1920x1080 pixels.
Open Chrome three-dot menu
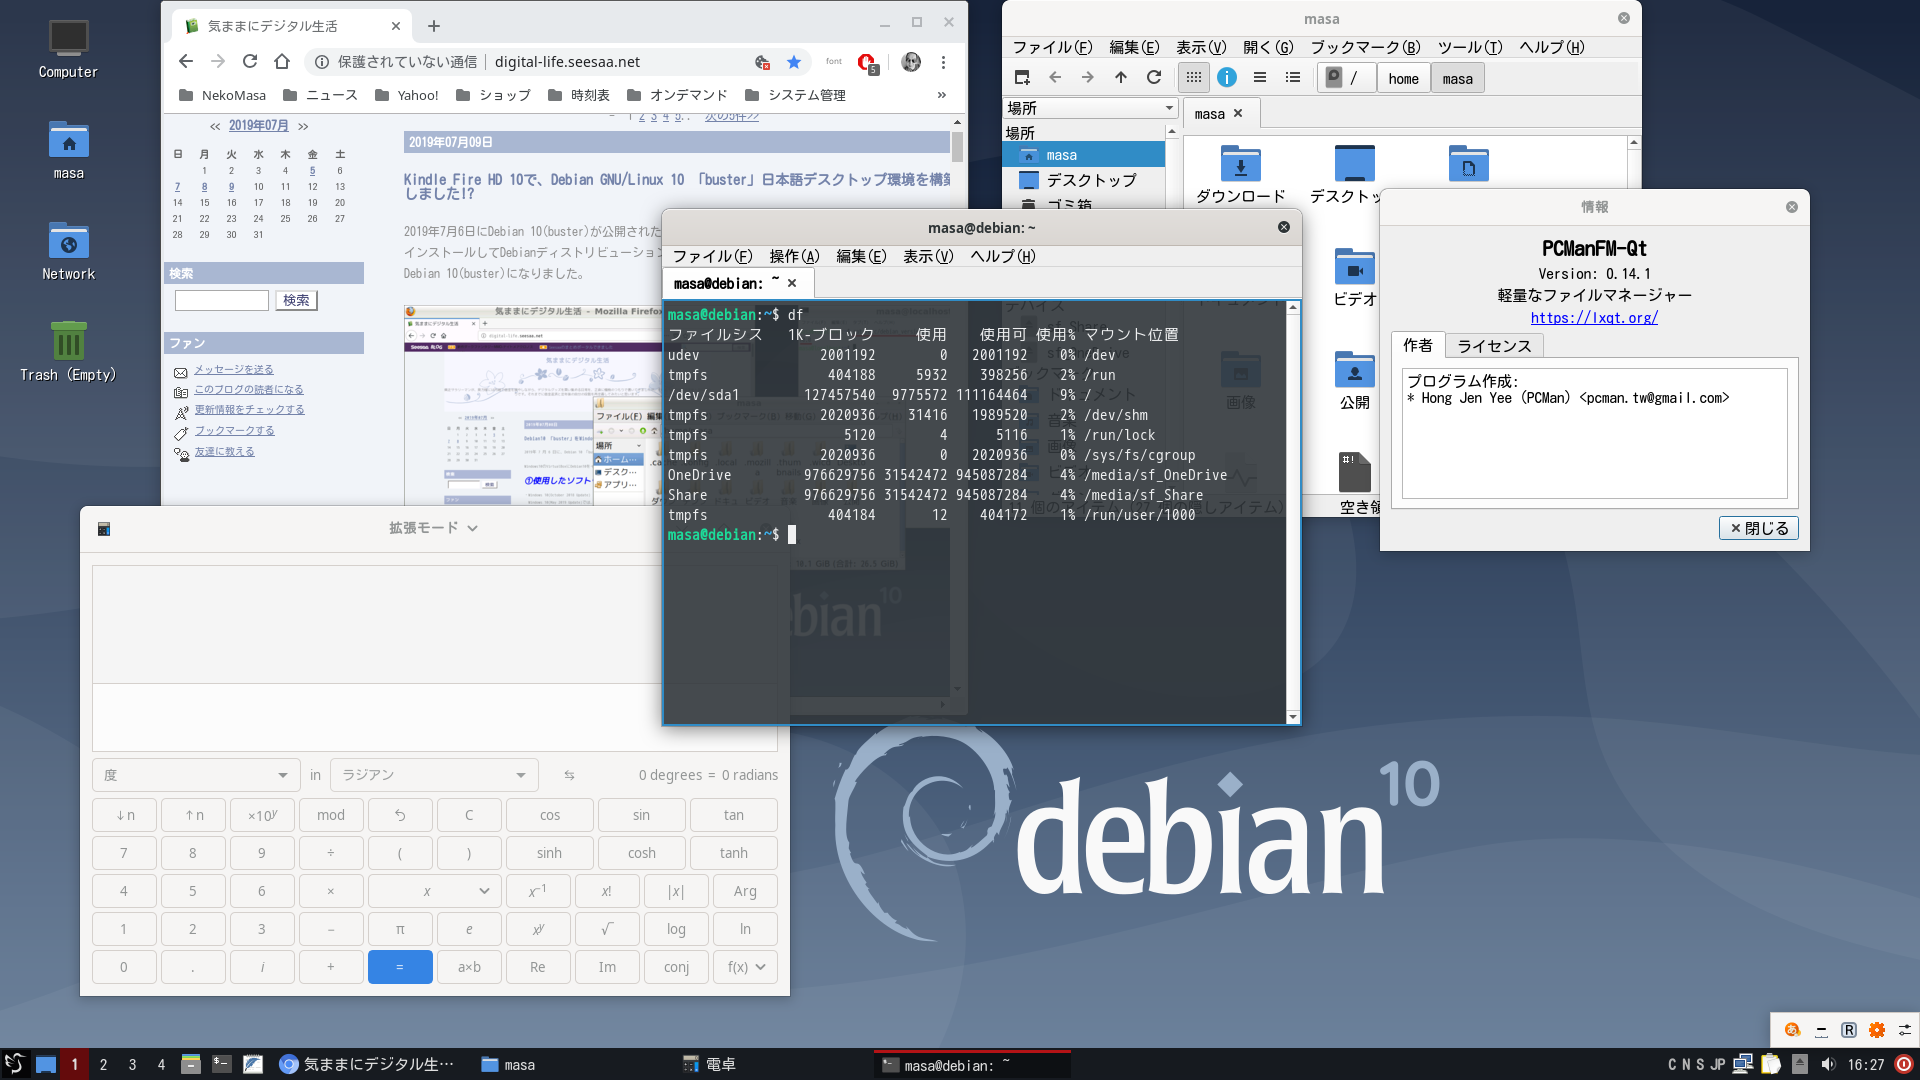point(943,62)
